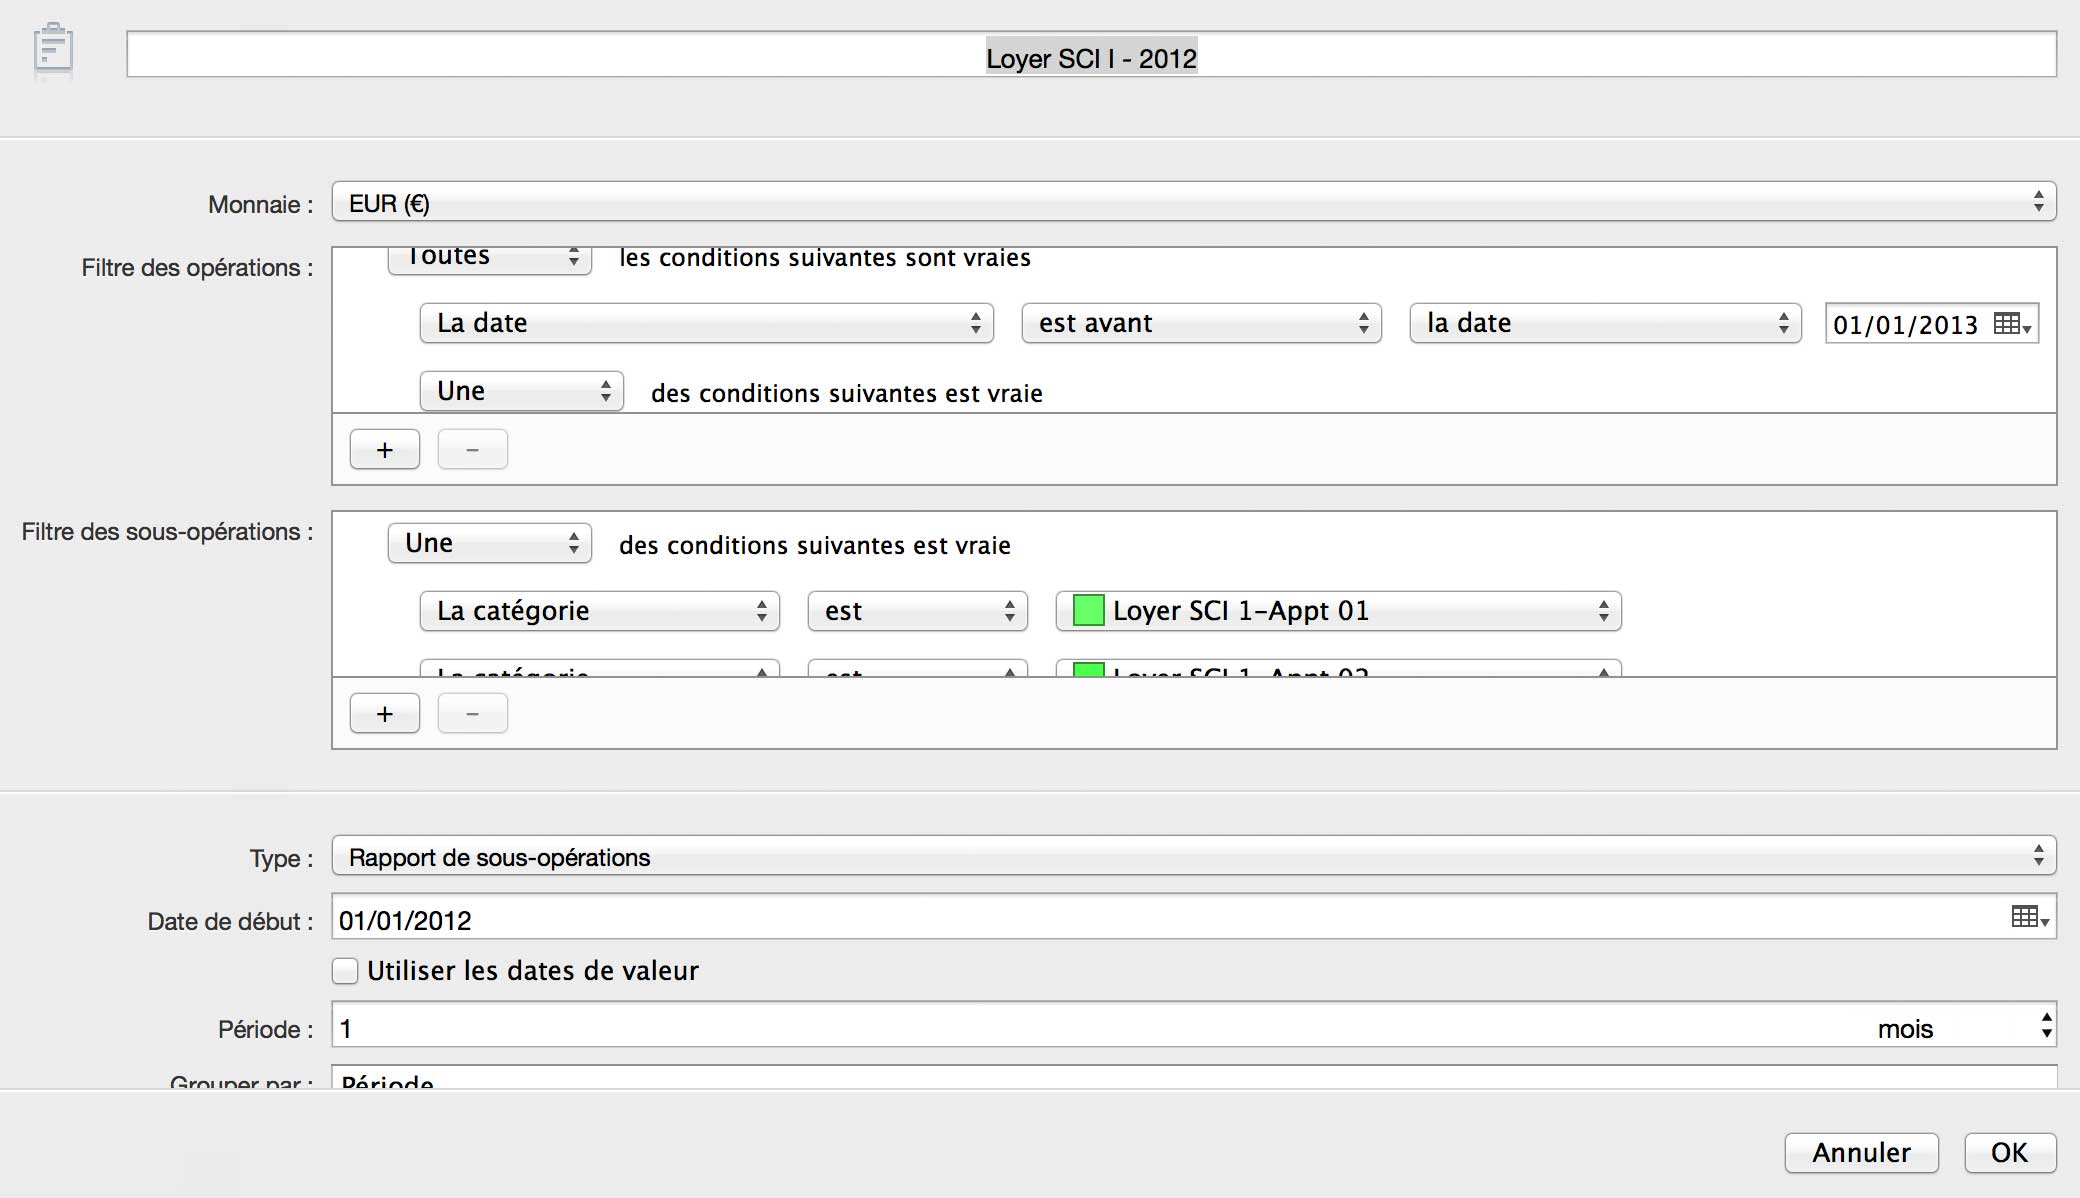This screenshot has height=1198, width=2080.
Task: Toggle Utiliser les dates de valeur checkbox
Action: [x=345, y=970]
